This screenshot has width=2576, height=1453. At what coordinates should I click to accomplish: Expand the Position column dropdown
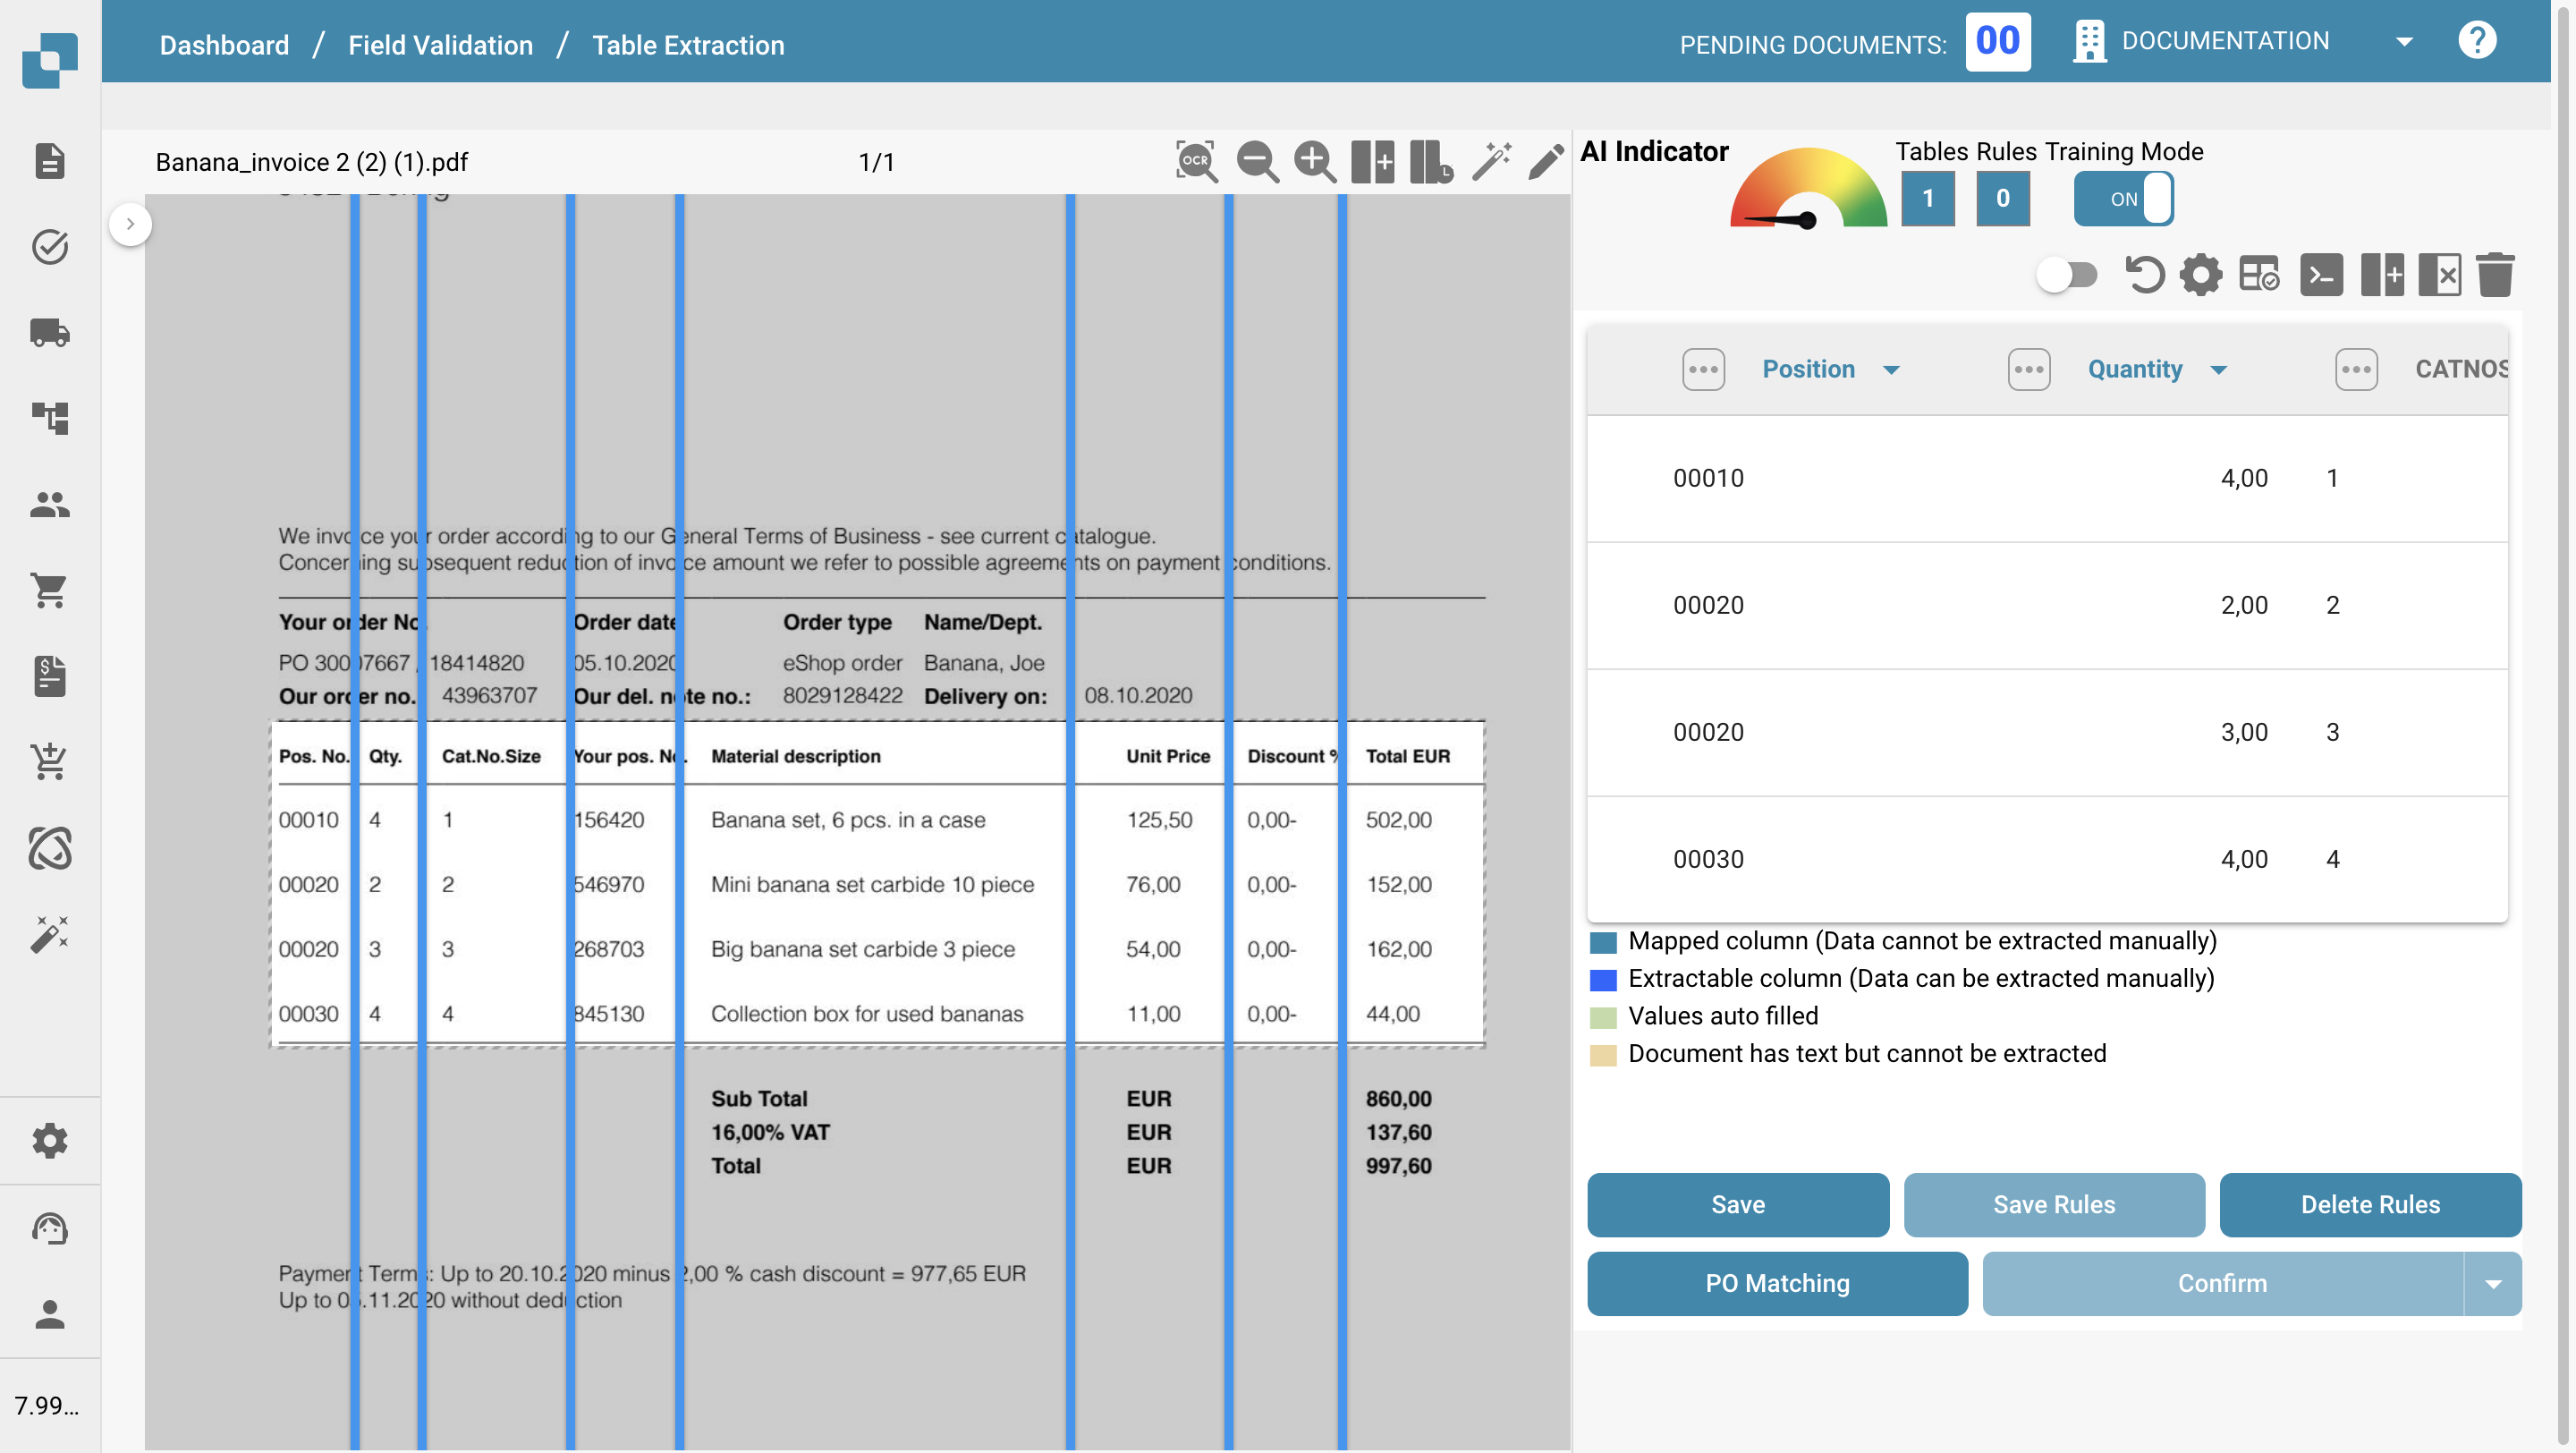[1890, 370]
